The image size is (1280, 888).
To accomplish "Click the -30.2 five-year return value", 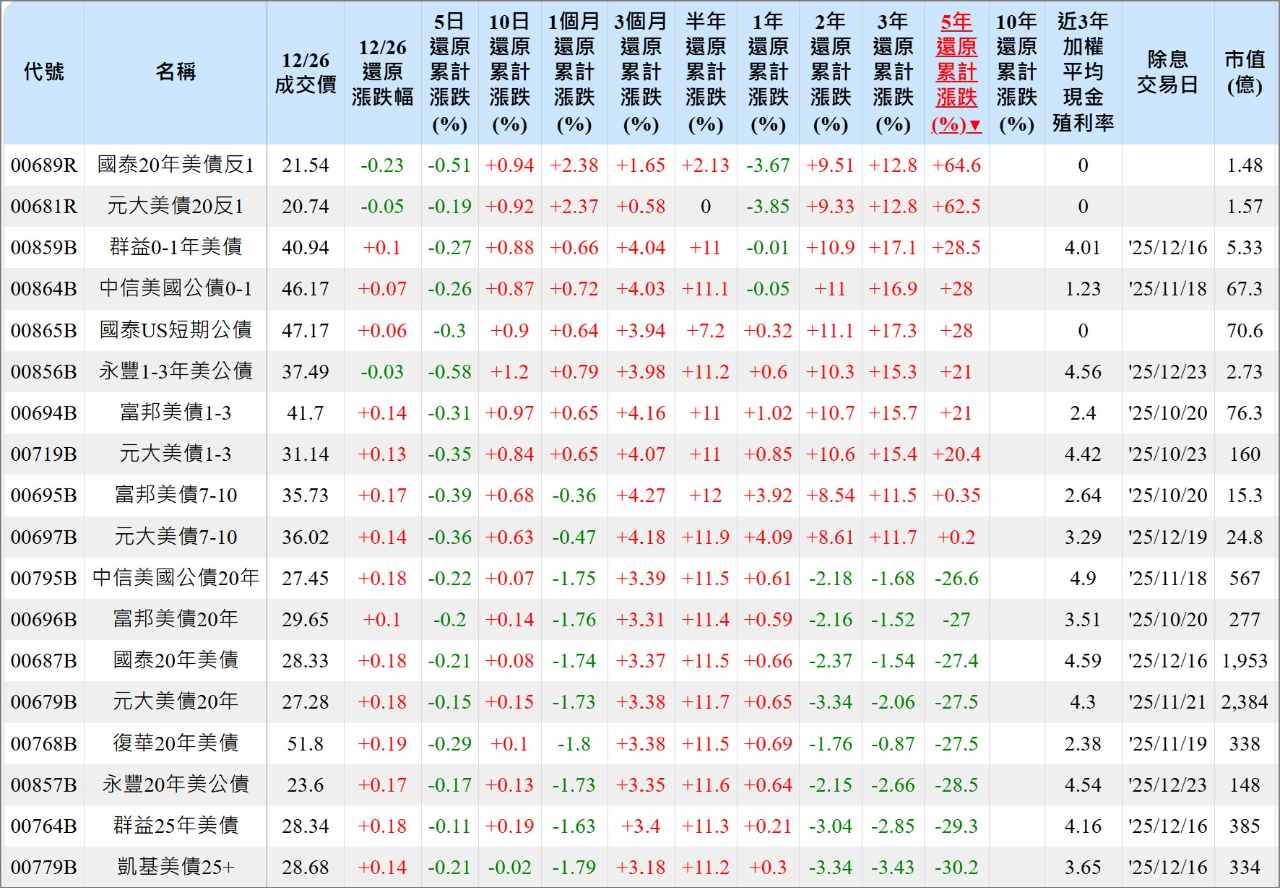I will point(956,867).
